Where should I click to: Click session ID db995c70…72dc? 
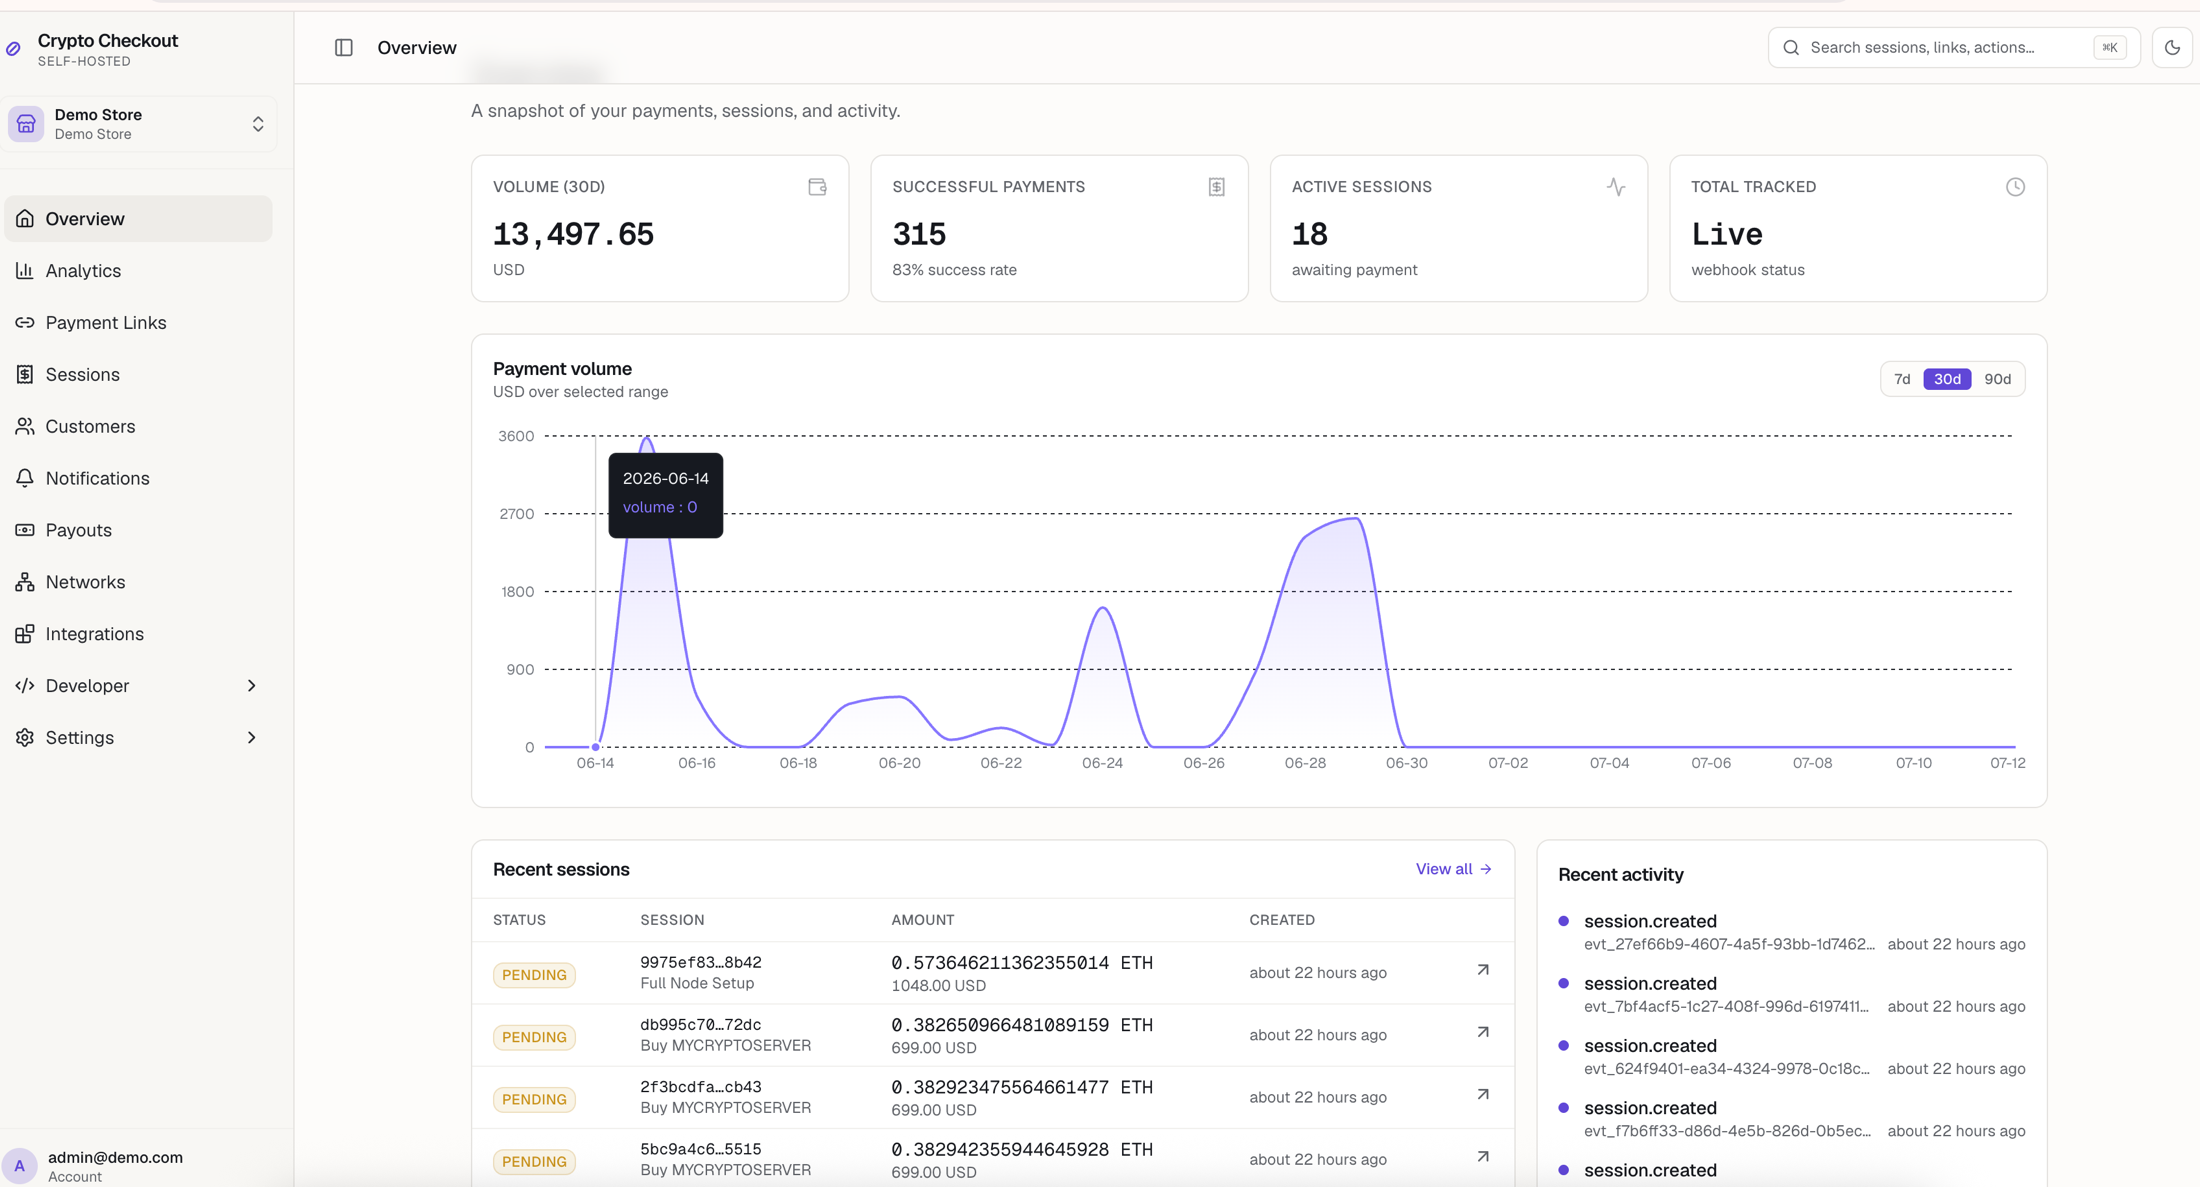coord(701,1024)
